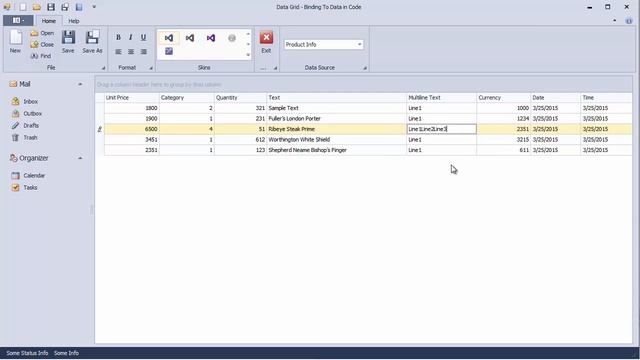Select the "Fuller's London Porter" cell

[x=337, y=119]
